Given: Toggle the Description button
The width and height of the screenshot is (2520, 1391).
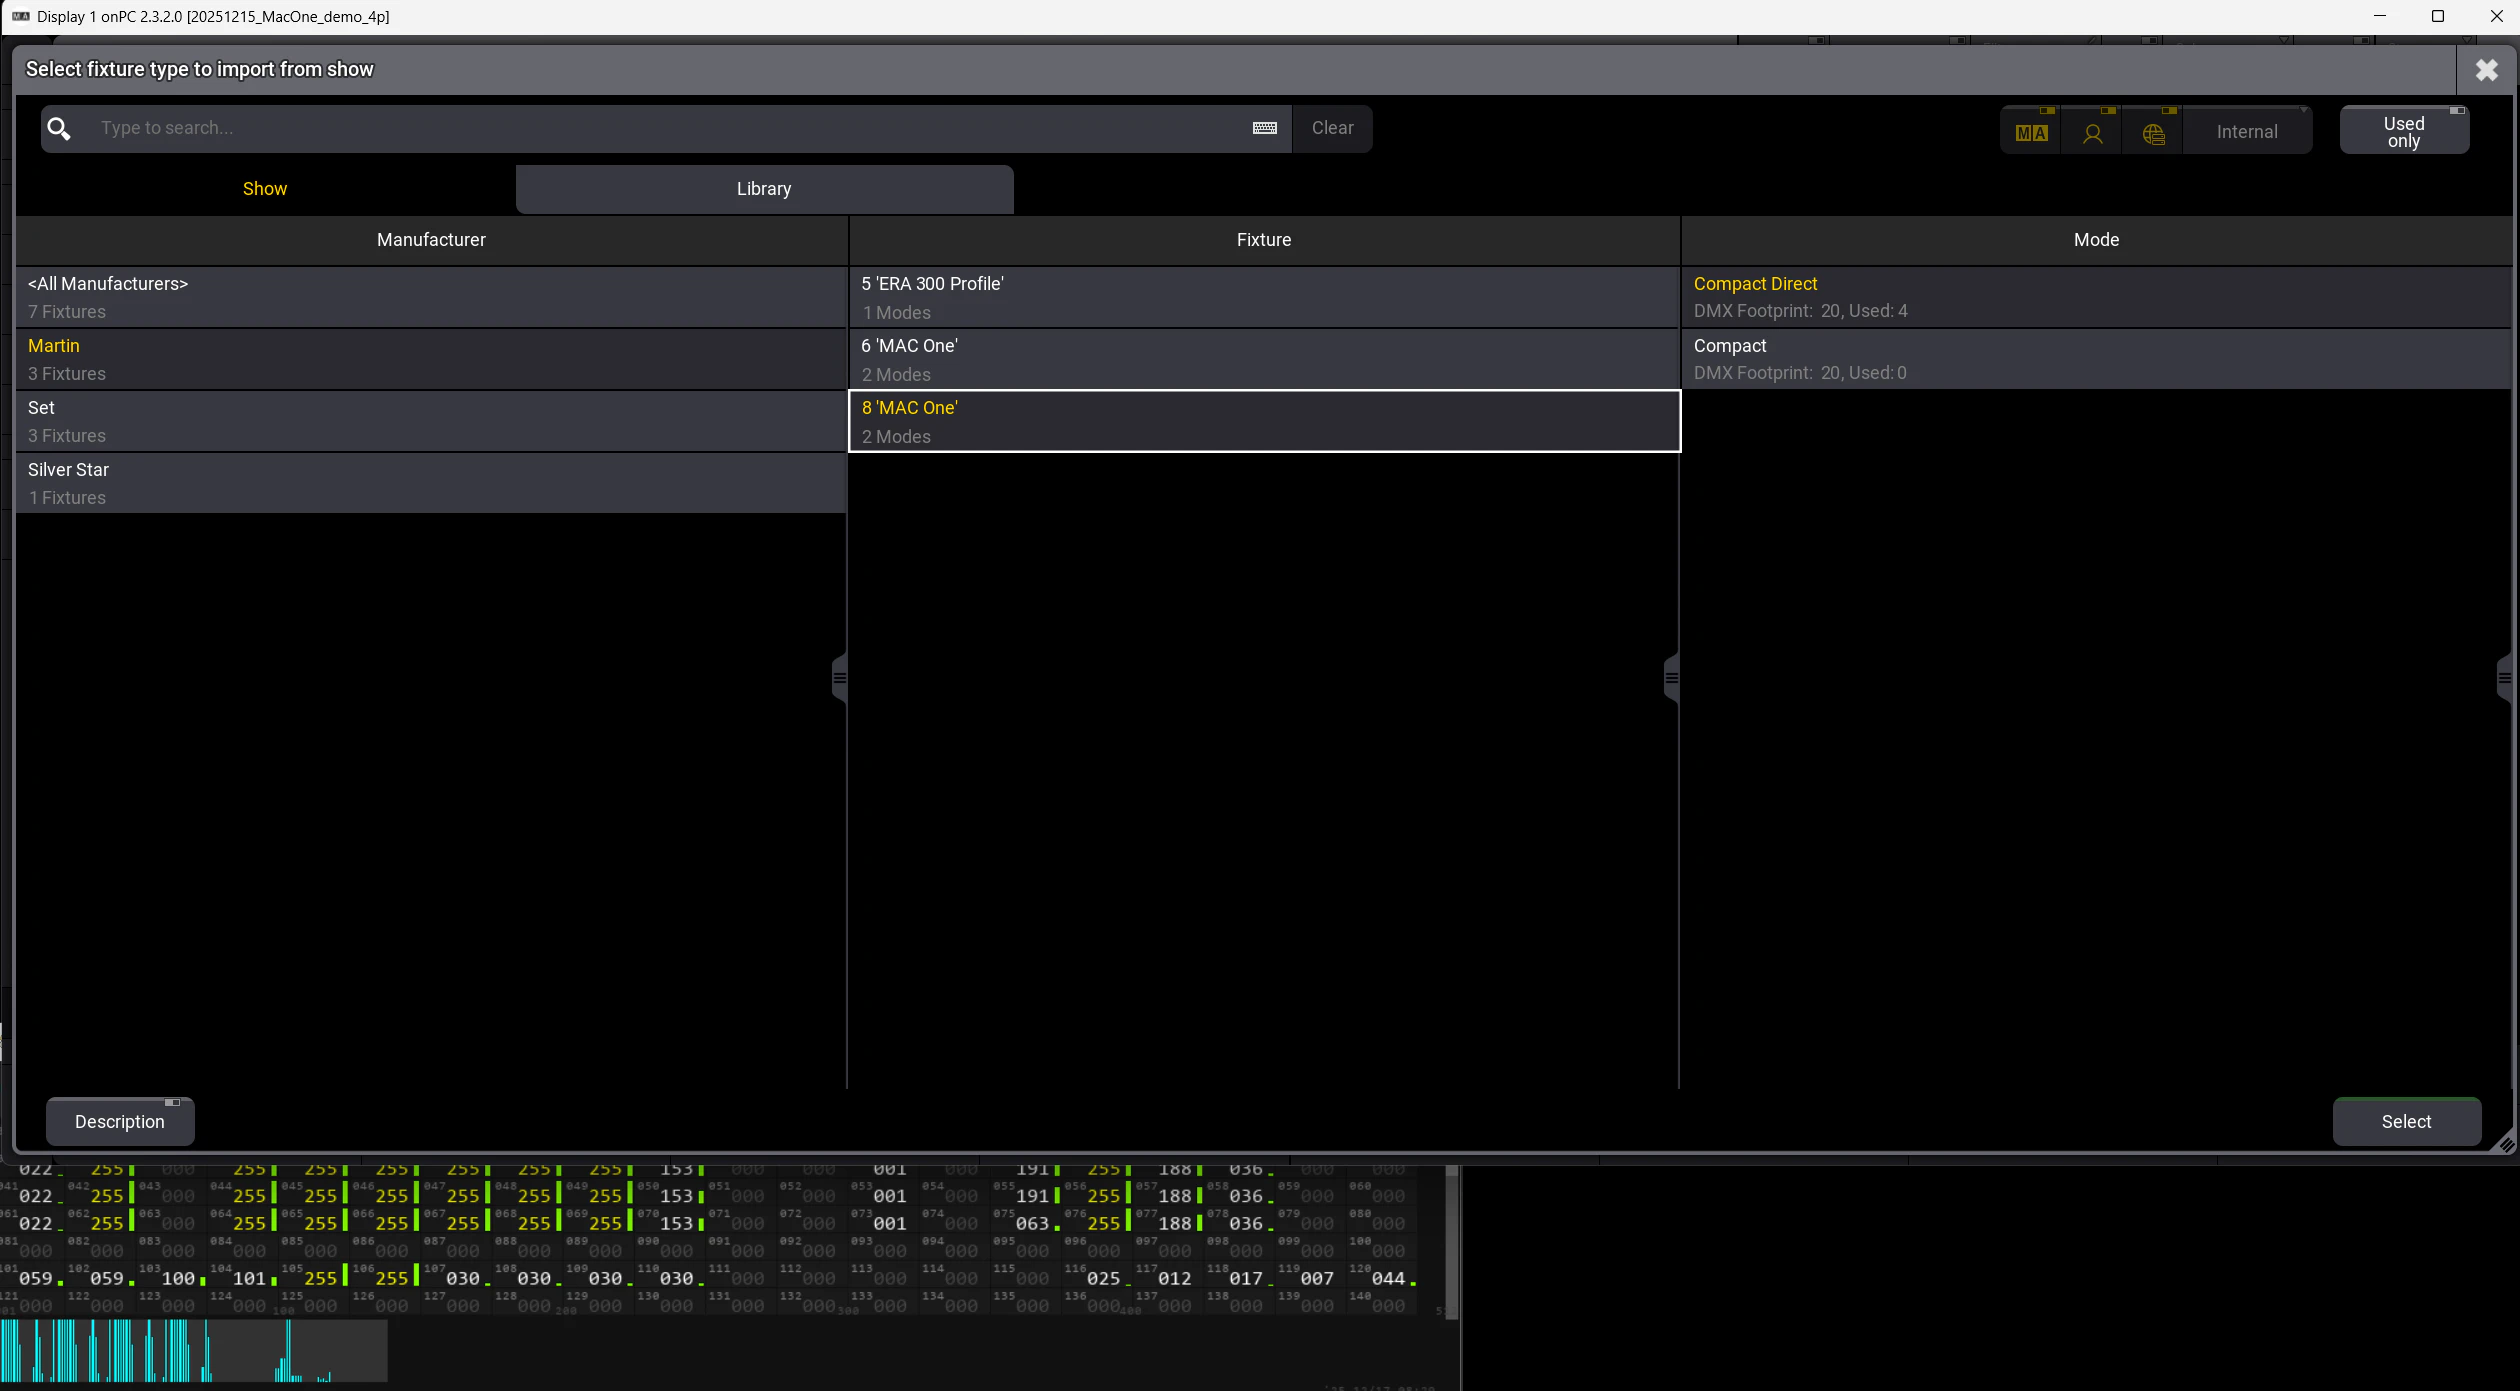Looking at the screenshot, I should pyautogui.click(x=120, y=1121).
